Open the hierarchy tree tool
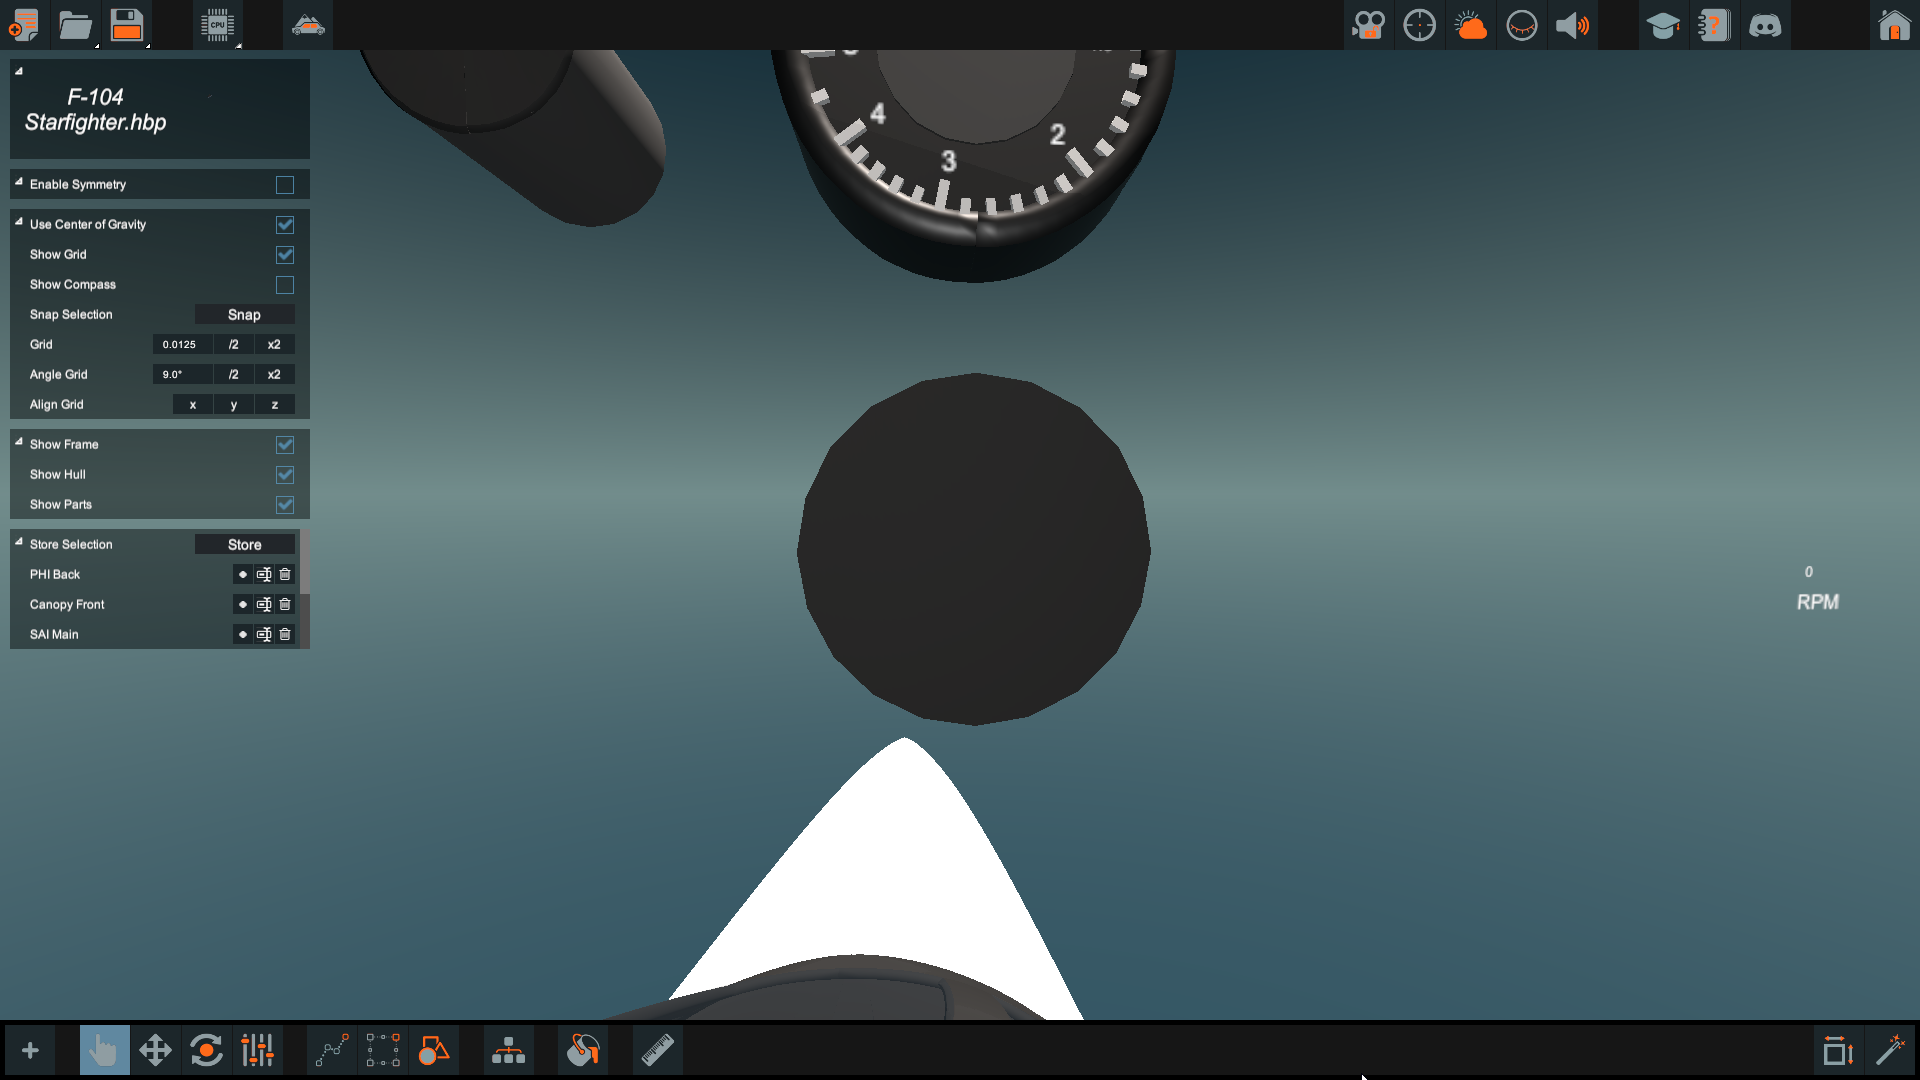The height and width of the screenshot is (1080, 1920). pos(508,1051)
